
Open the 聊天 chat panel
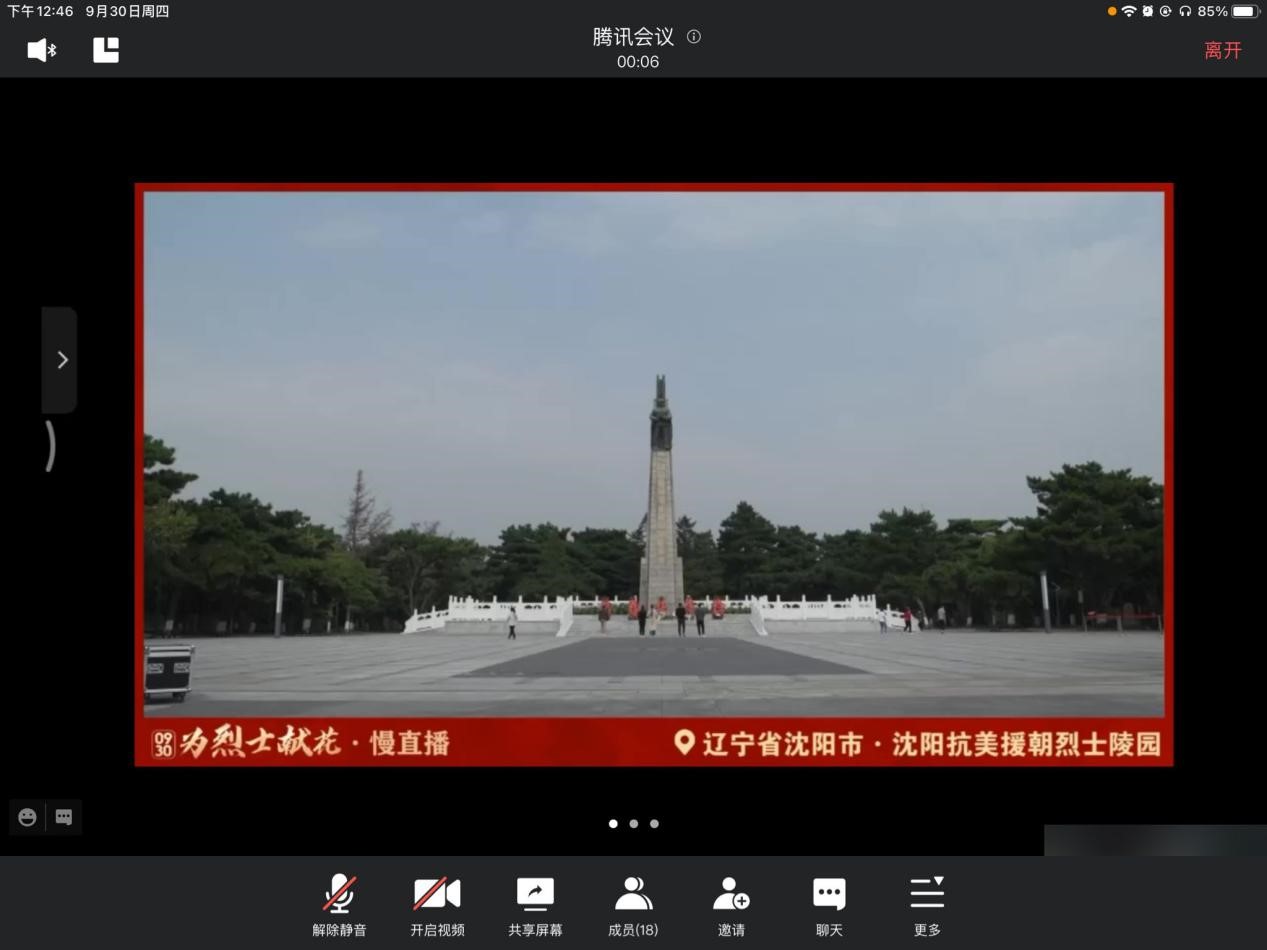click(x=829, y=906)
